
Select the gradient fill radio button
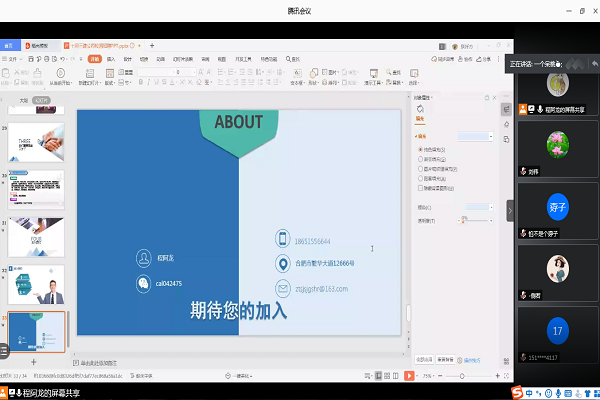pyautogui.click(x=419, y=159)
